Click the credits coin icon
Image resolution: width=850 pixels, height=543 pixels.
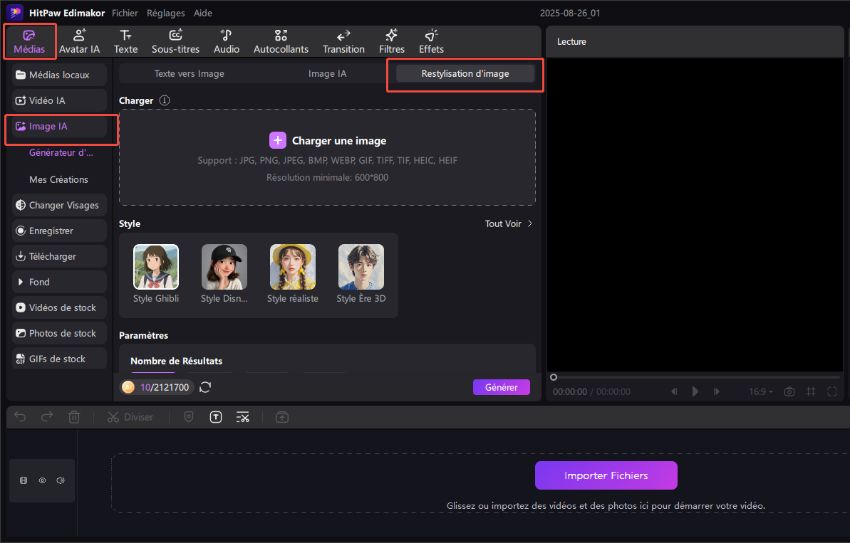[x=128, y=387]
